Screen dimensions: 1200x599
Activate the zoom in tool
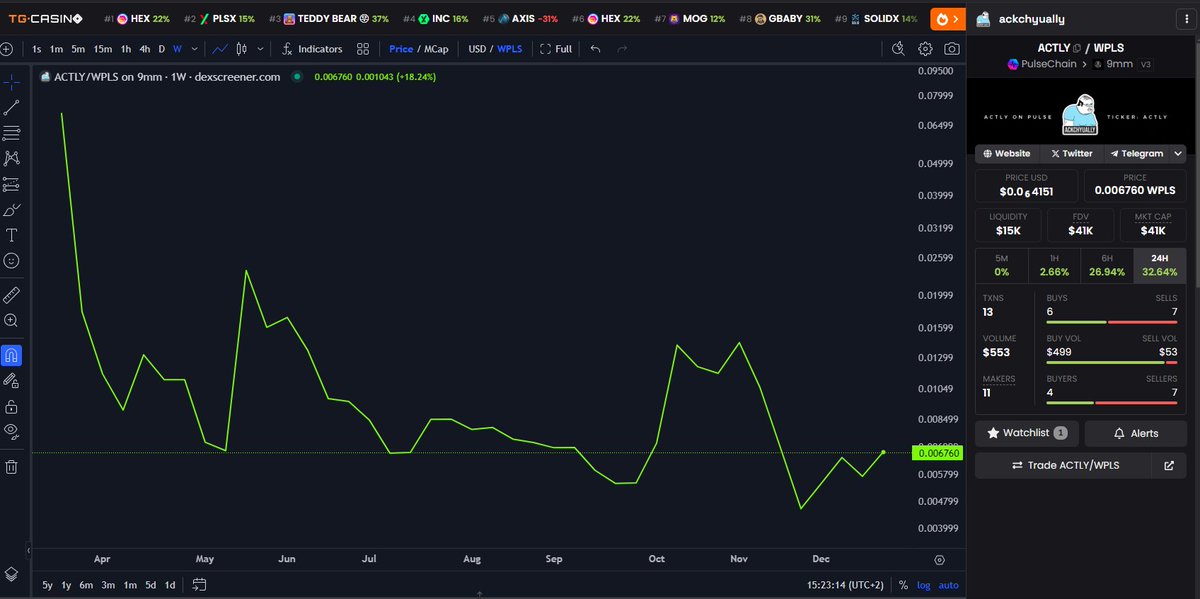click(x=11, y=321)
